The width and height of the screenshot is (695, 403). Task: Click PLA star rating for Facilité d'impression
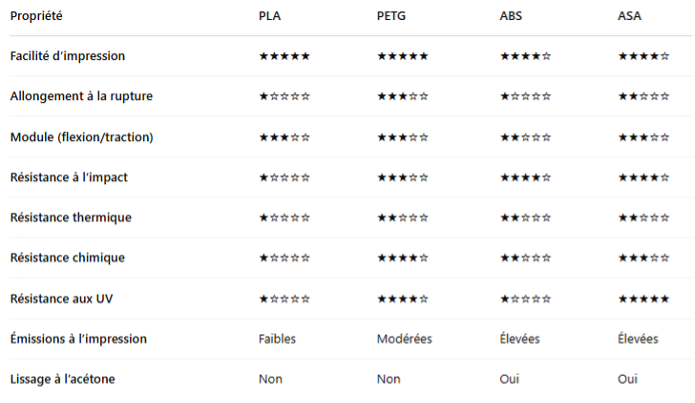tap(284, 56)
